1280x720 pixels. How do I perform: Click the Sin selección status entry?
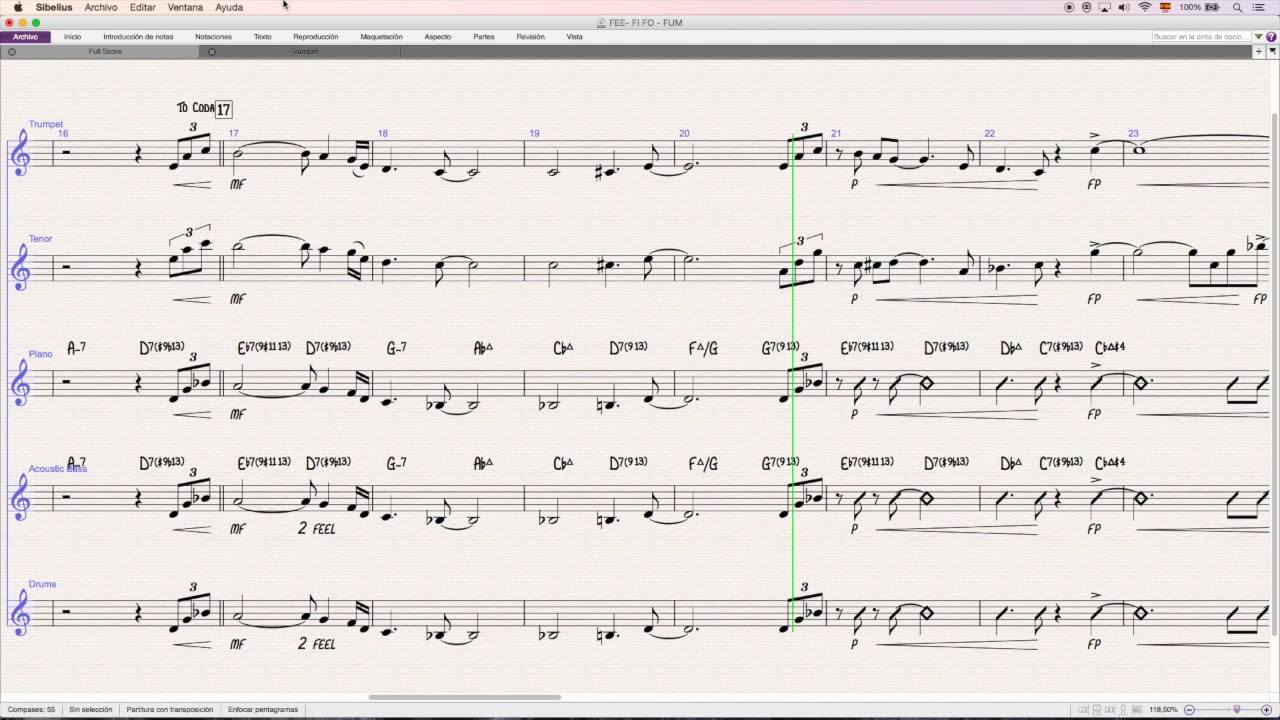tap(91, 710)
